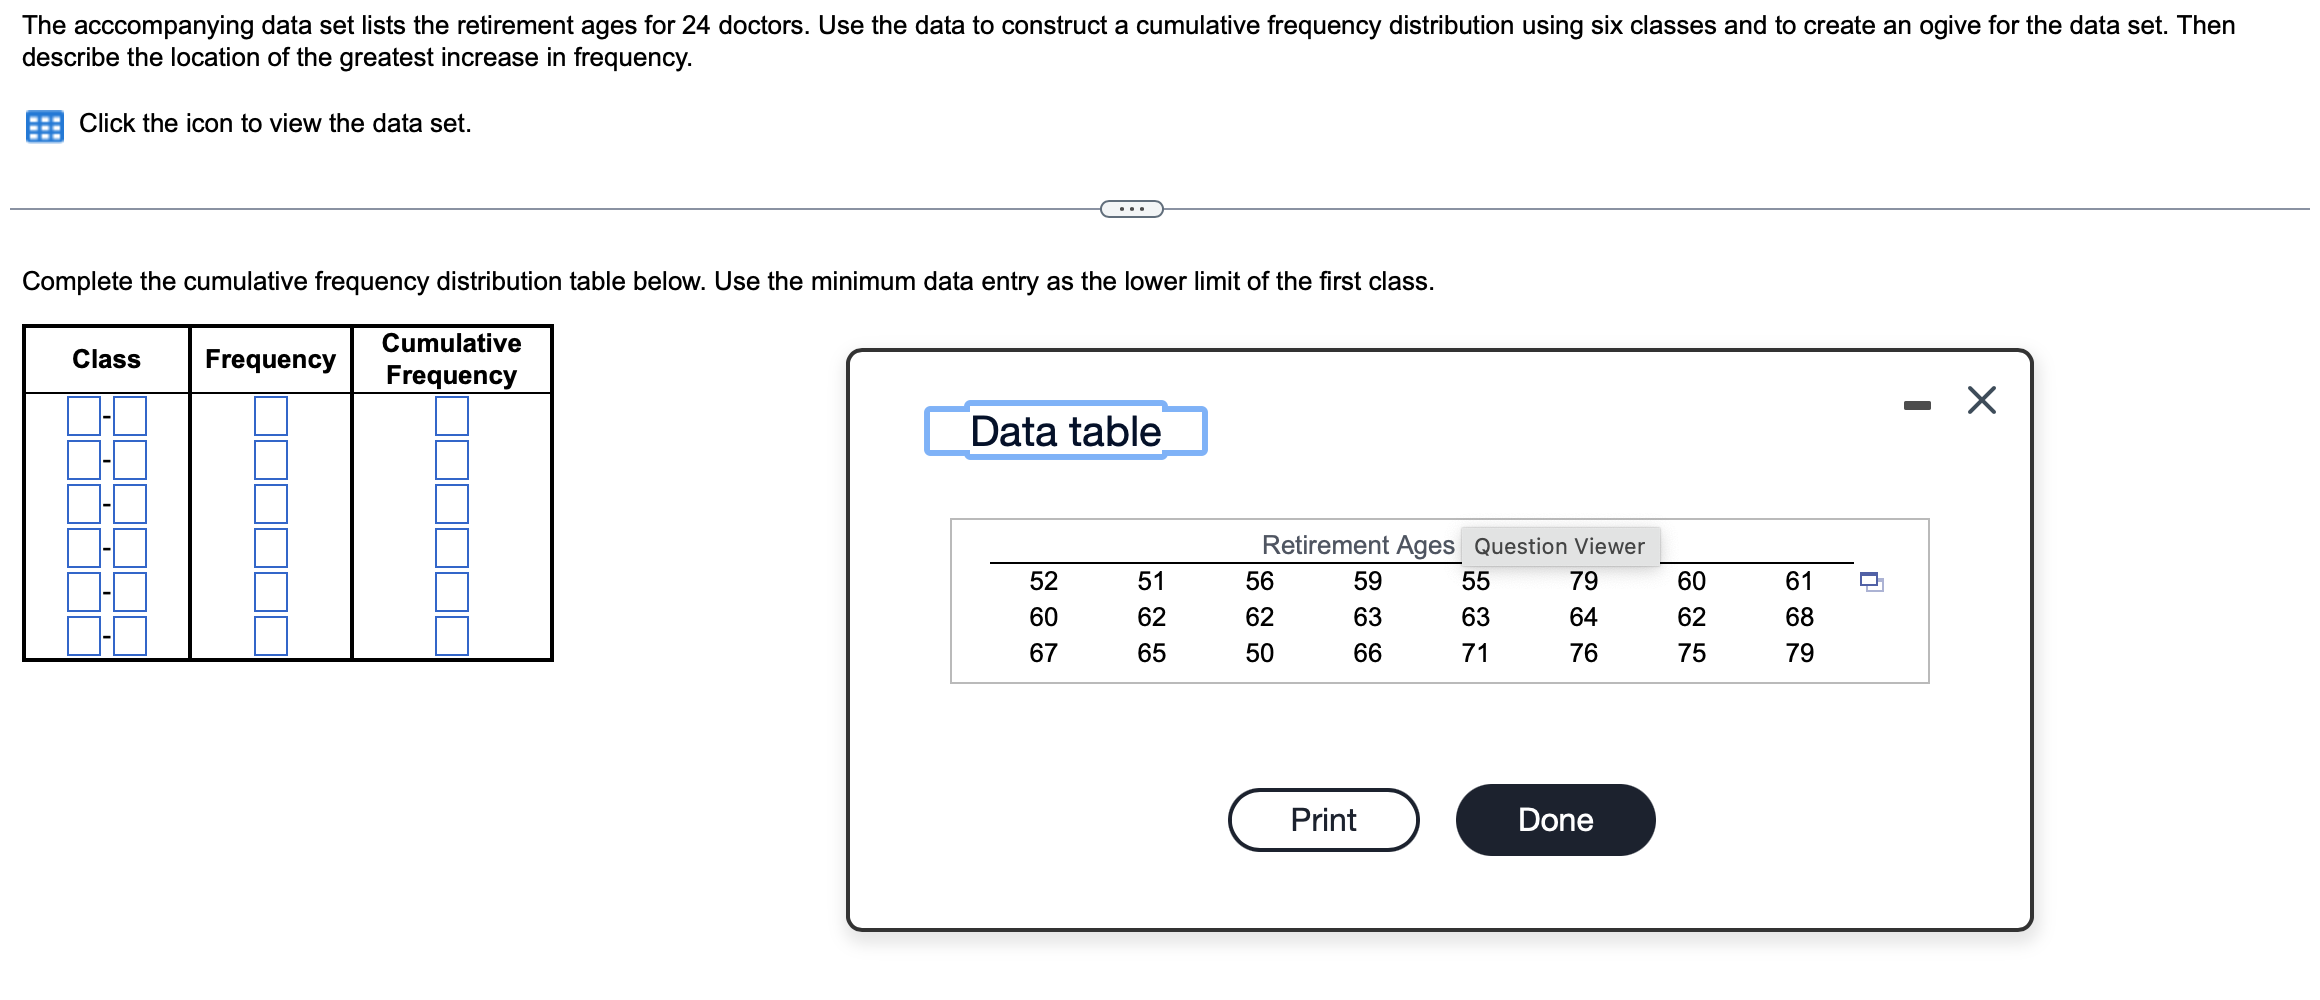Click first class upper limit input box
The image size is (2320, 1000).
coord(130,416)
